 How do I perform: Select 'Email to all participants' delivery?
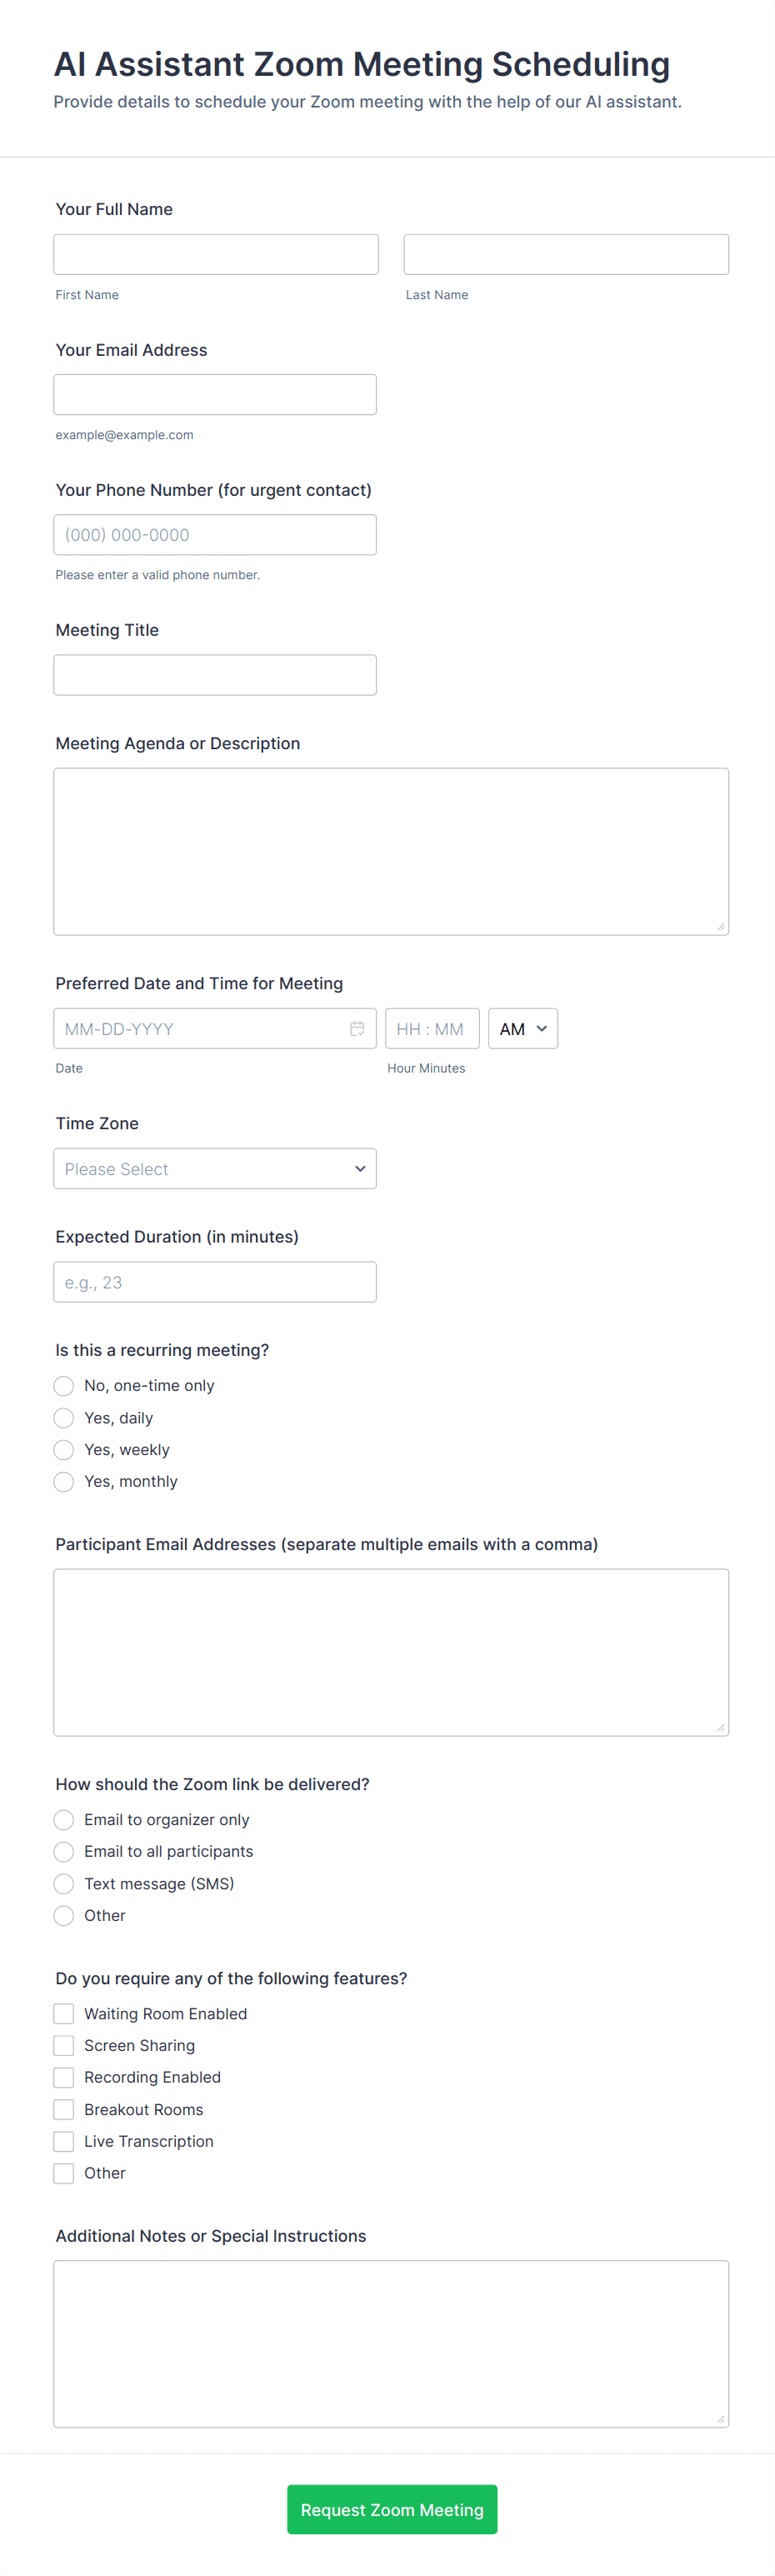point(64,1851)
